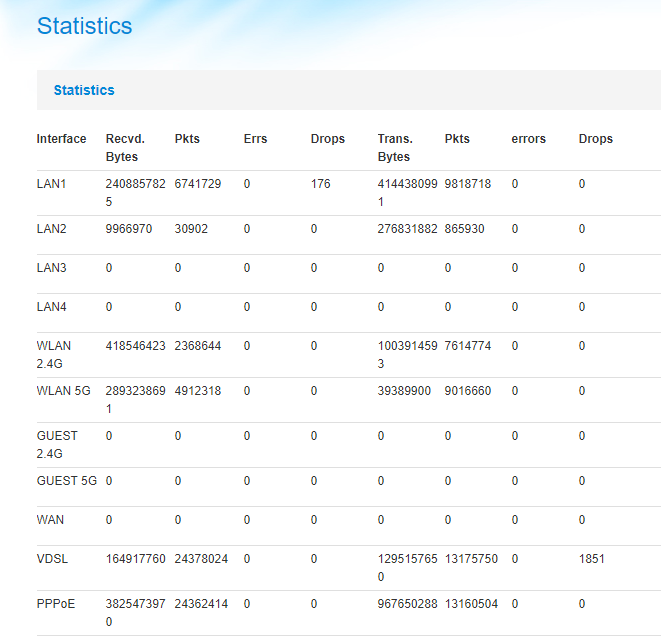Select the Recvd. Bytes column header
The height and width of the screenshot is (642, 661).
click(x=125, y=148)
